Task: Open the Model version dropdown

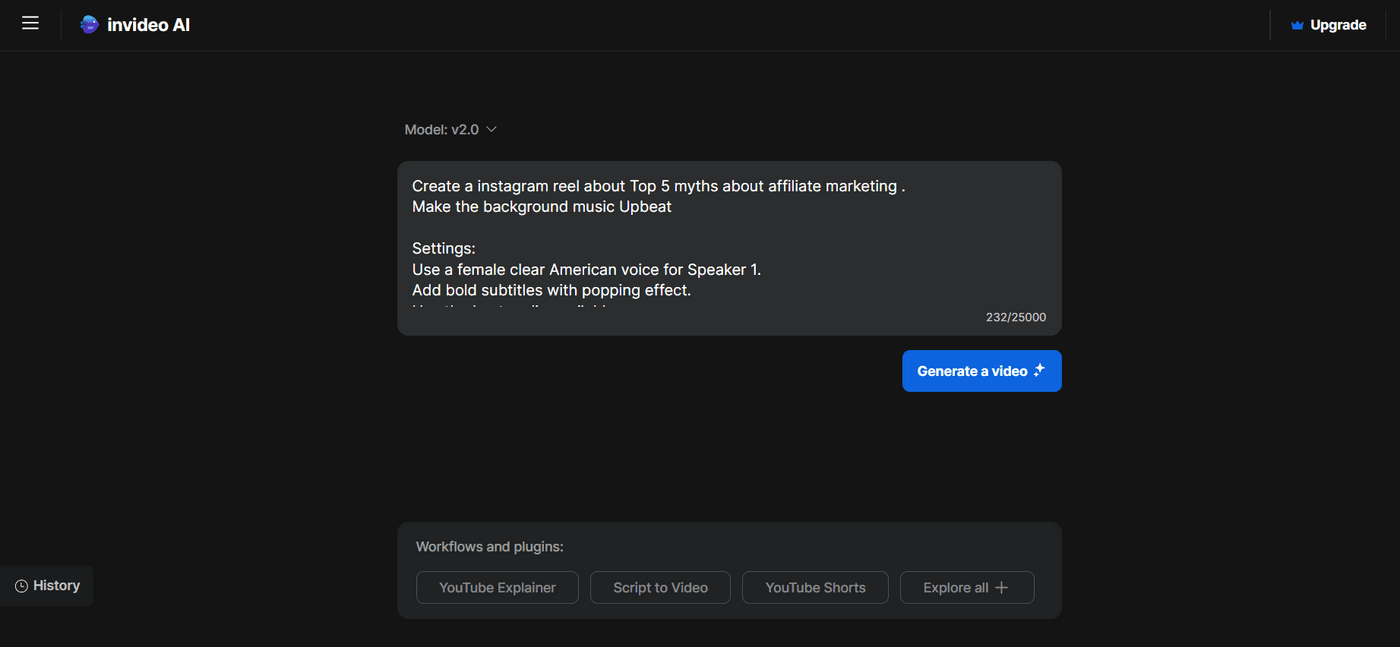Action: click(450, 129)
